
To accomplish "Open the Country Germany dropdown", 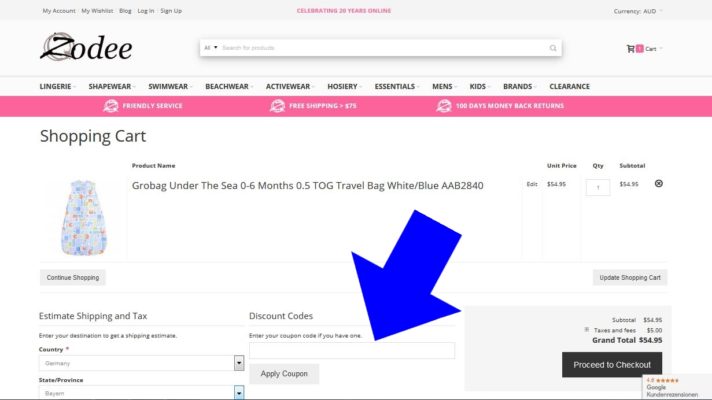I will 142,363.
